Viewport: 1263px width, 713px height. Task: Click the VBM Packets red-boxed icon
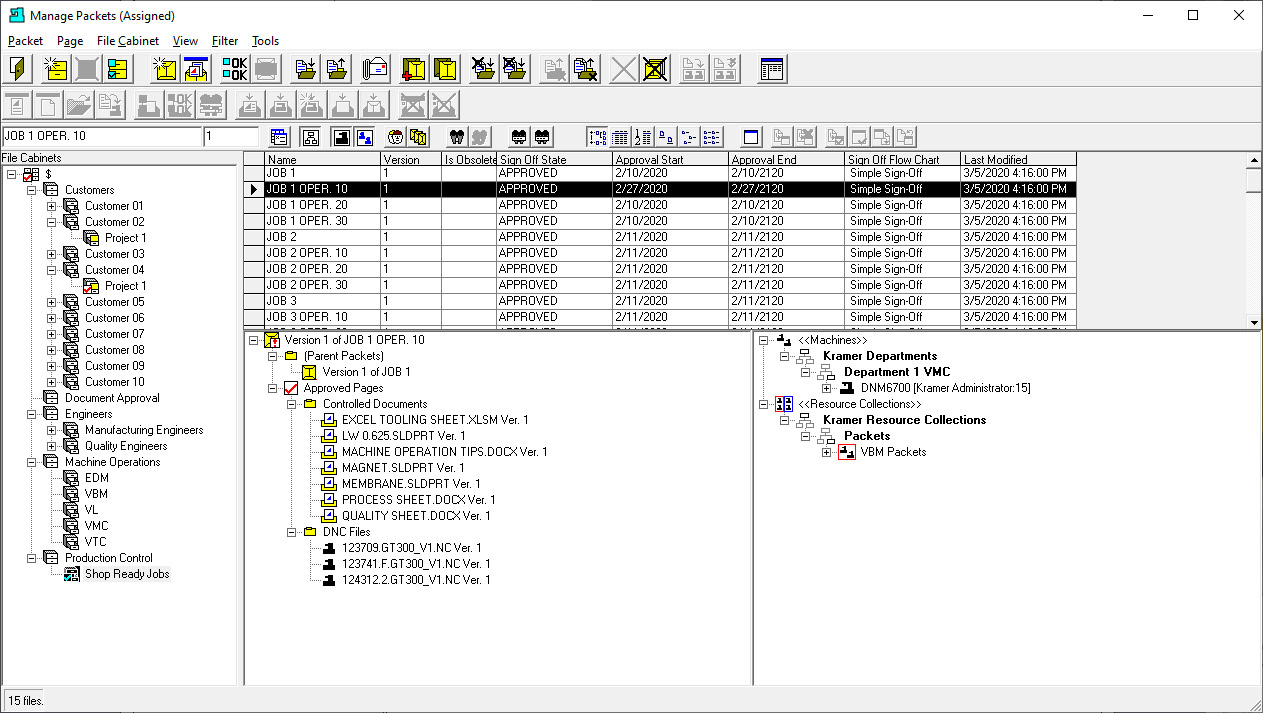click(847, 452)
